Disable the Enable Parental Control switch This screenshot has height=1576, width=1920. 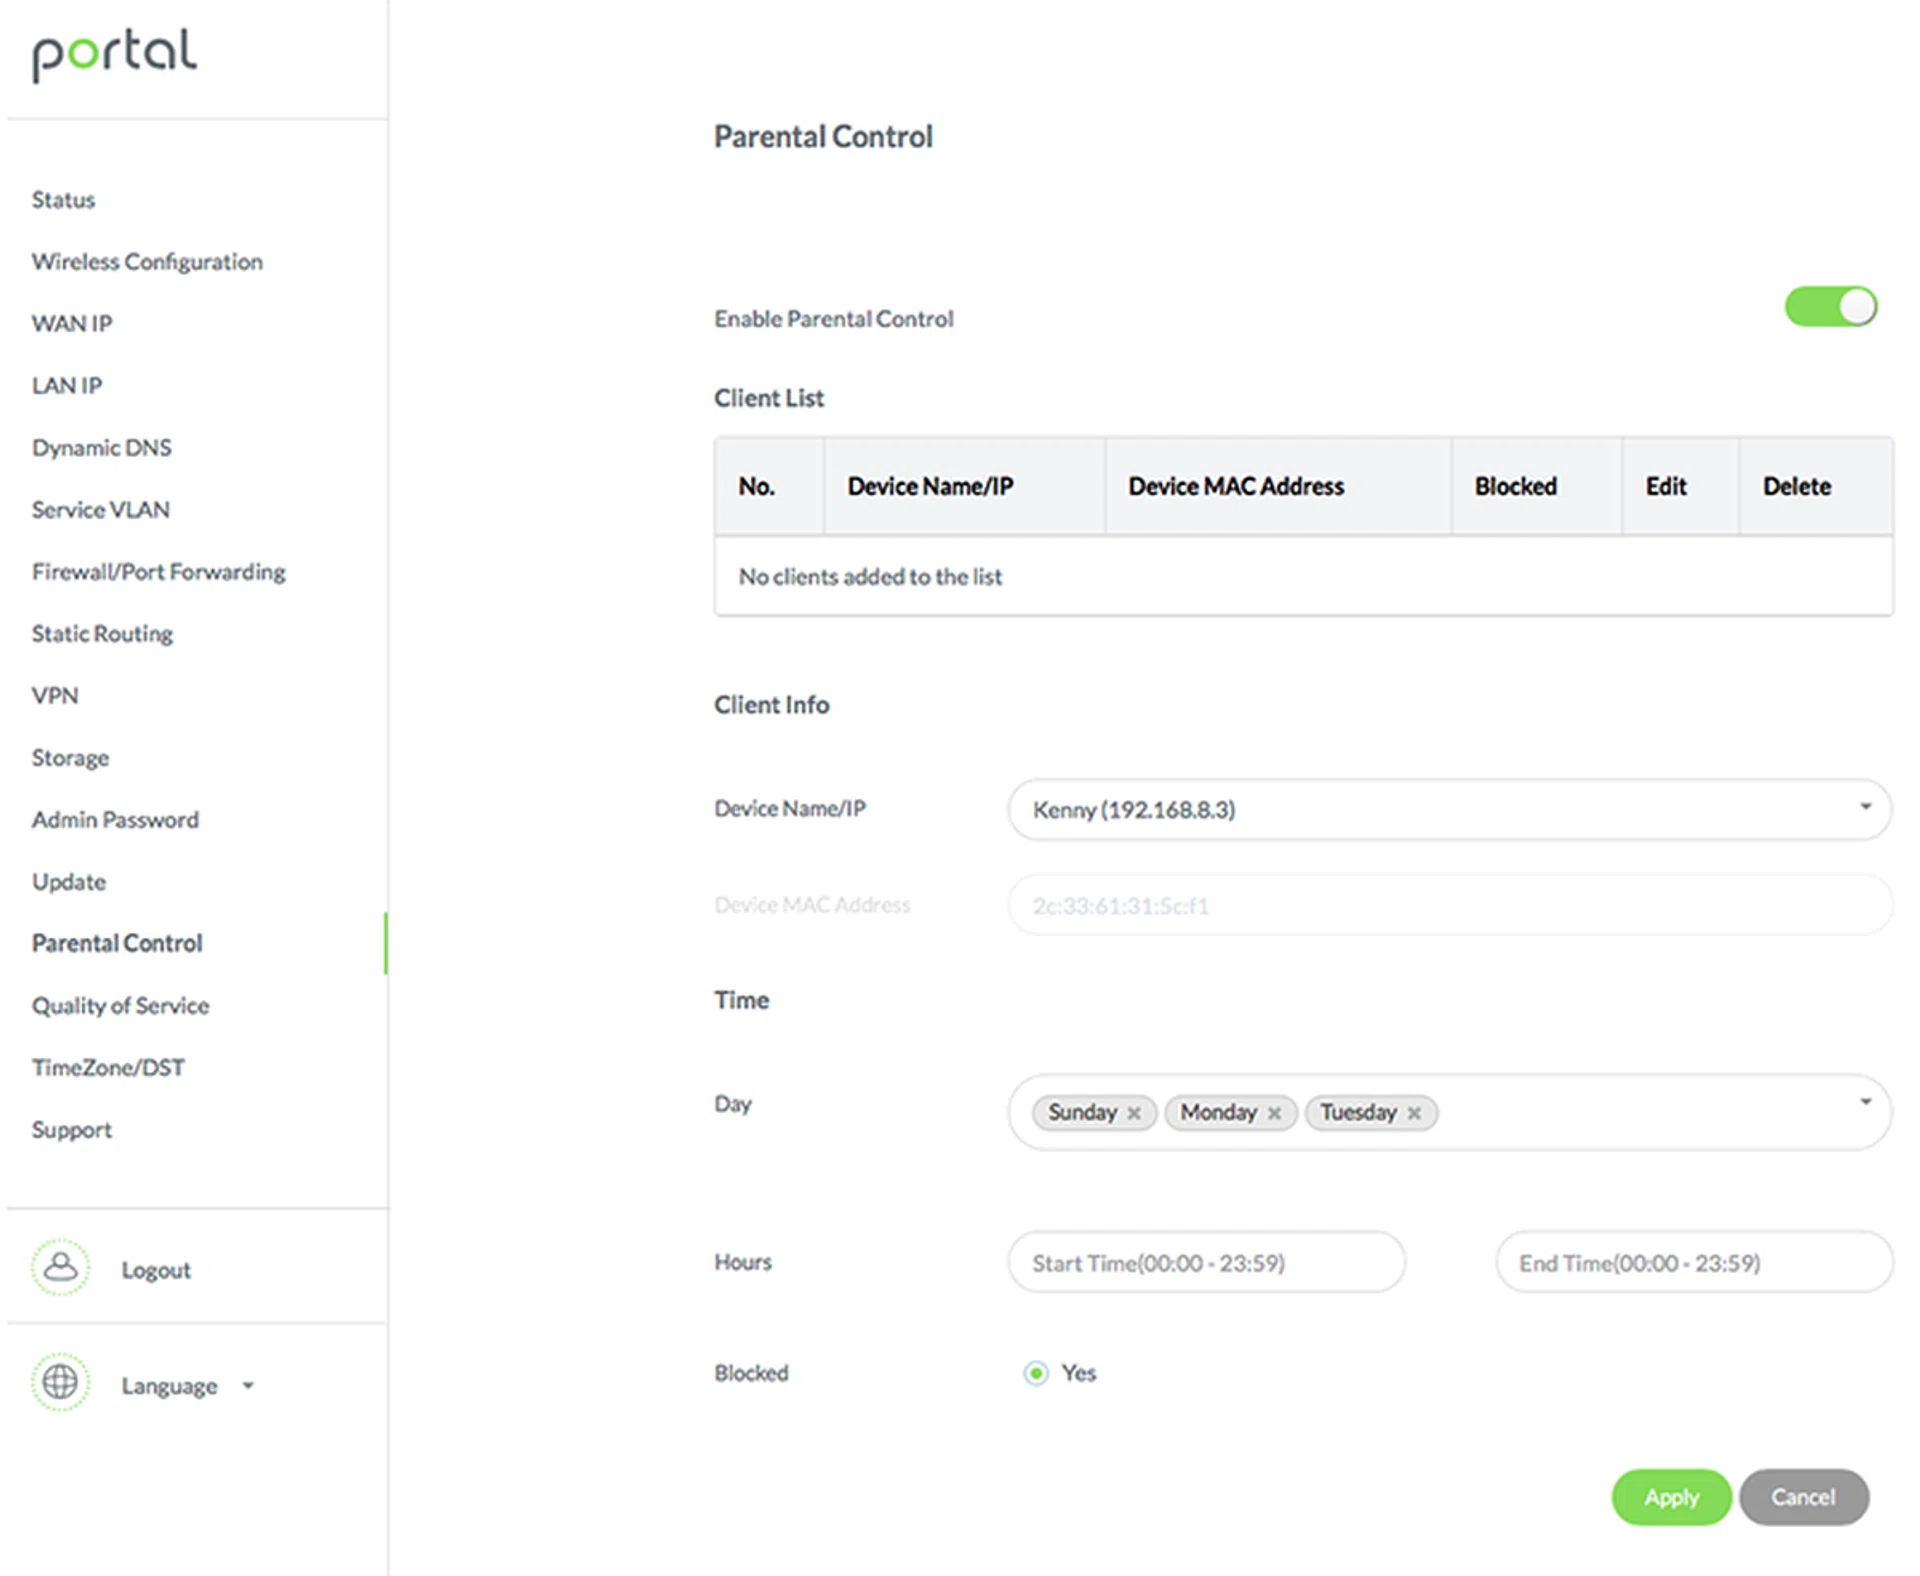pos(1830,307)
